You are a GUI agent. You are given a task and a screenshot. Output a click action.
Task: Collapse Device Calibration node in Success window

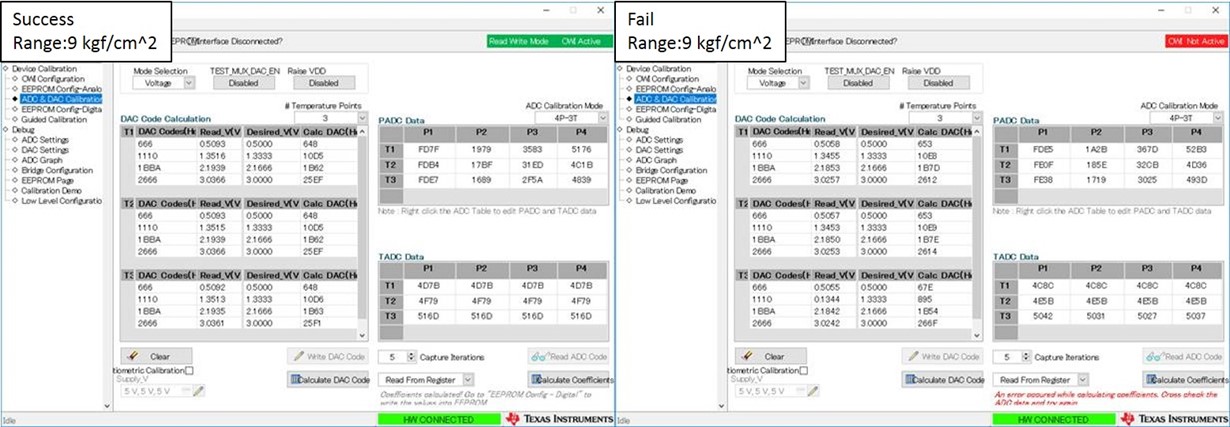click(5, 68)
